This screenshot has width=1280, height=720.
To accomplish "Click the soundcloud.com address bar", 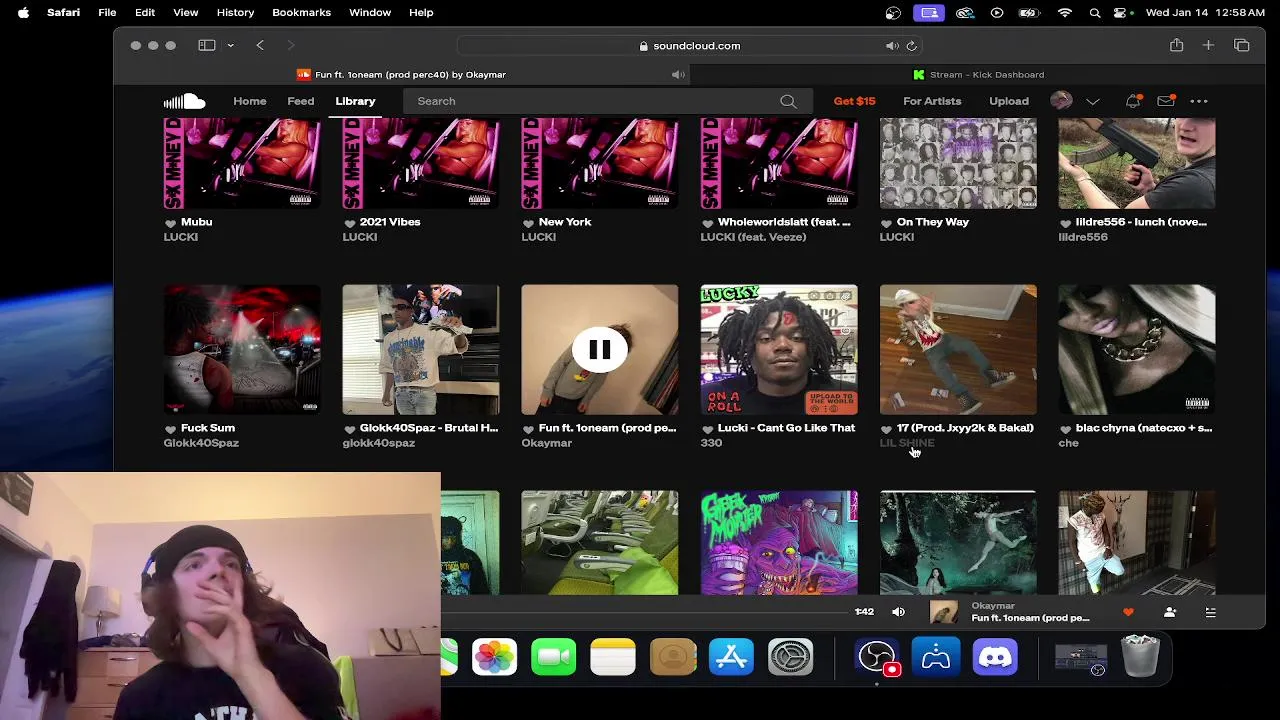I will coord(690,46).
